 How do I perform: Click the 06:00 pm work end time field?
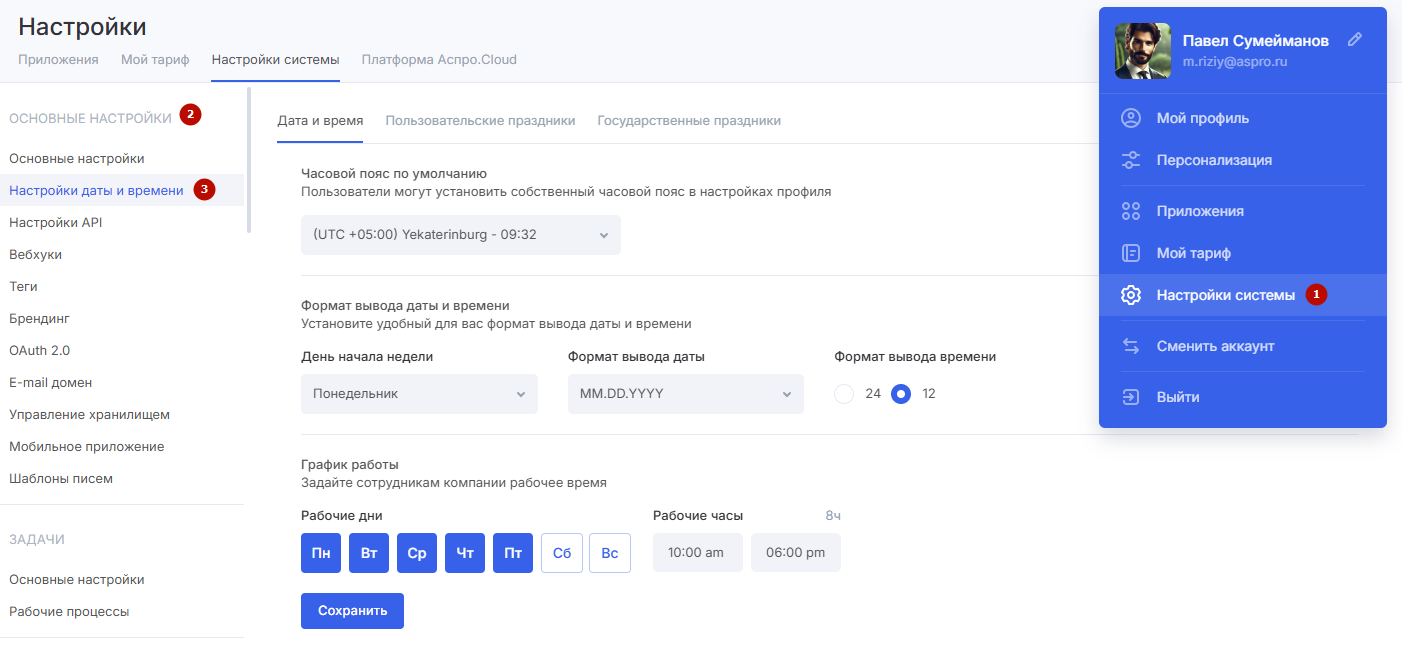796,553
